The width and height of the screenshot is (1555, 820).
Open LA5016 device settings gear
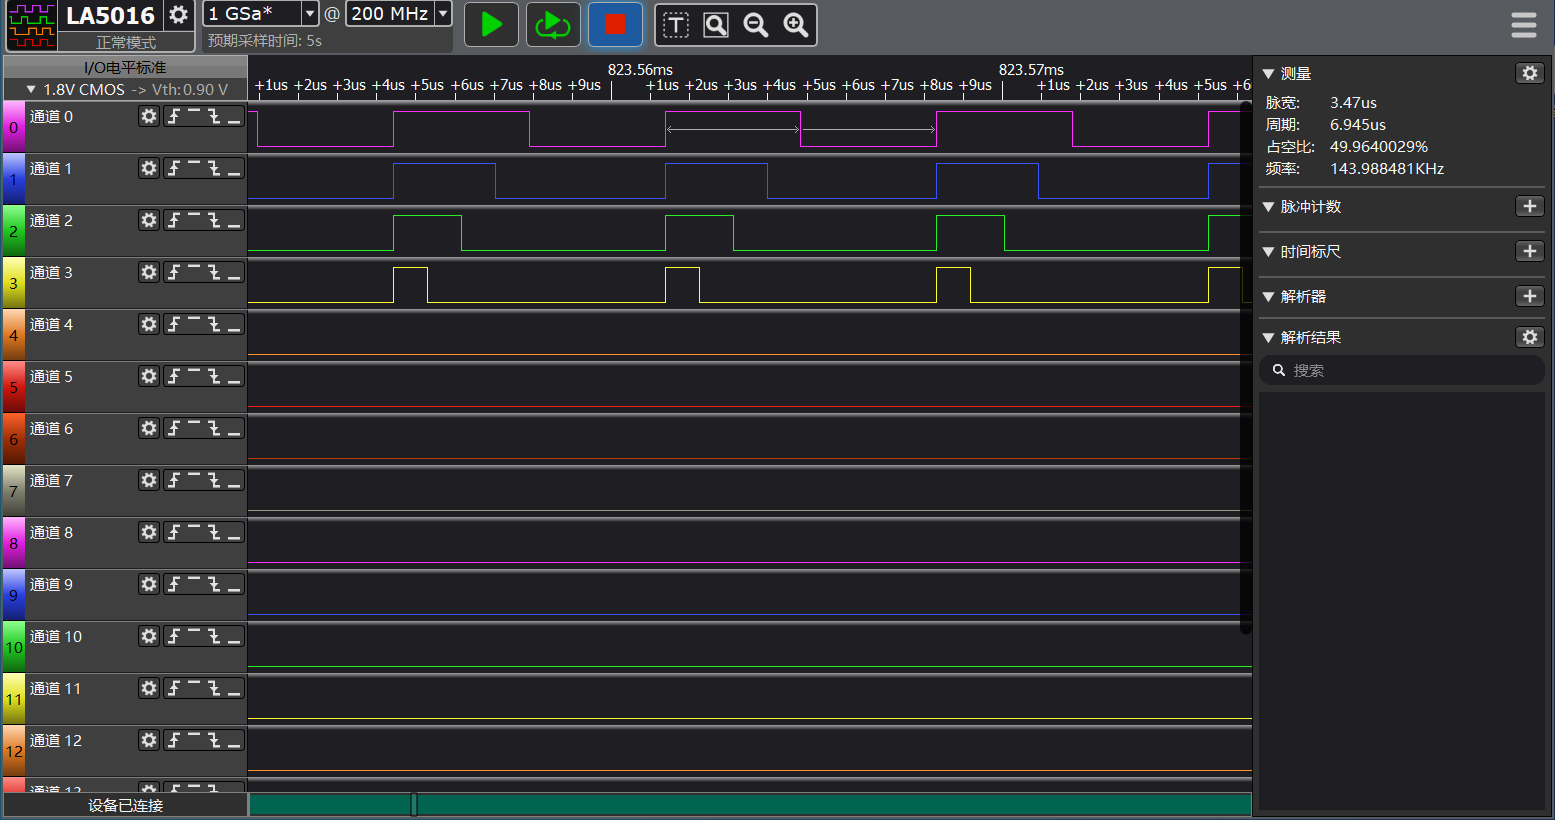pyautogui.click(x=178, y=15)
